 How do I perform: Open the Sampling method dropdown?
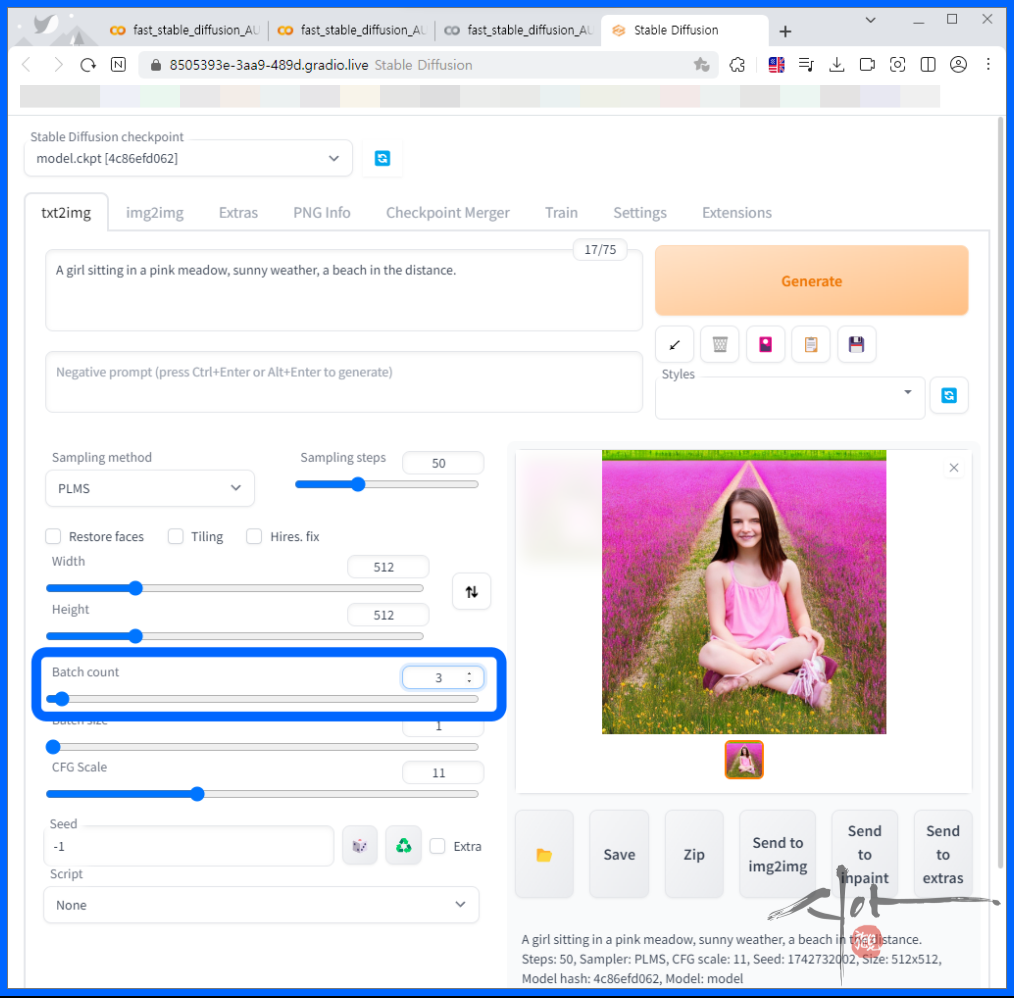tap(150, 488)
